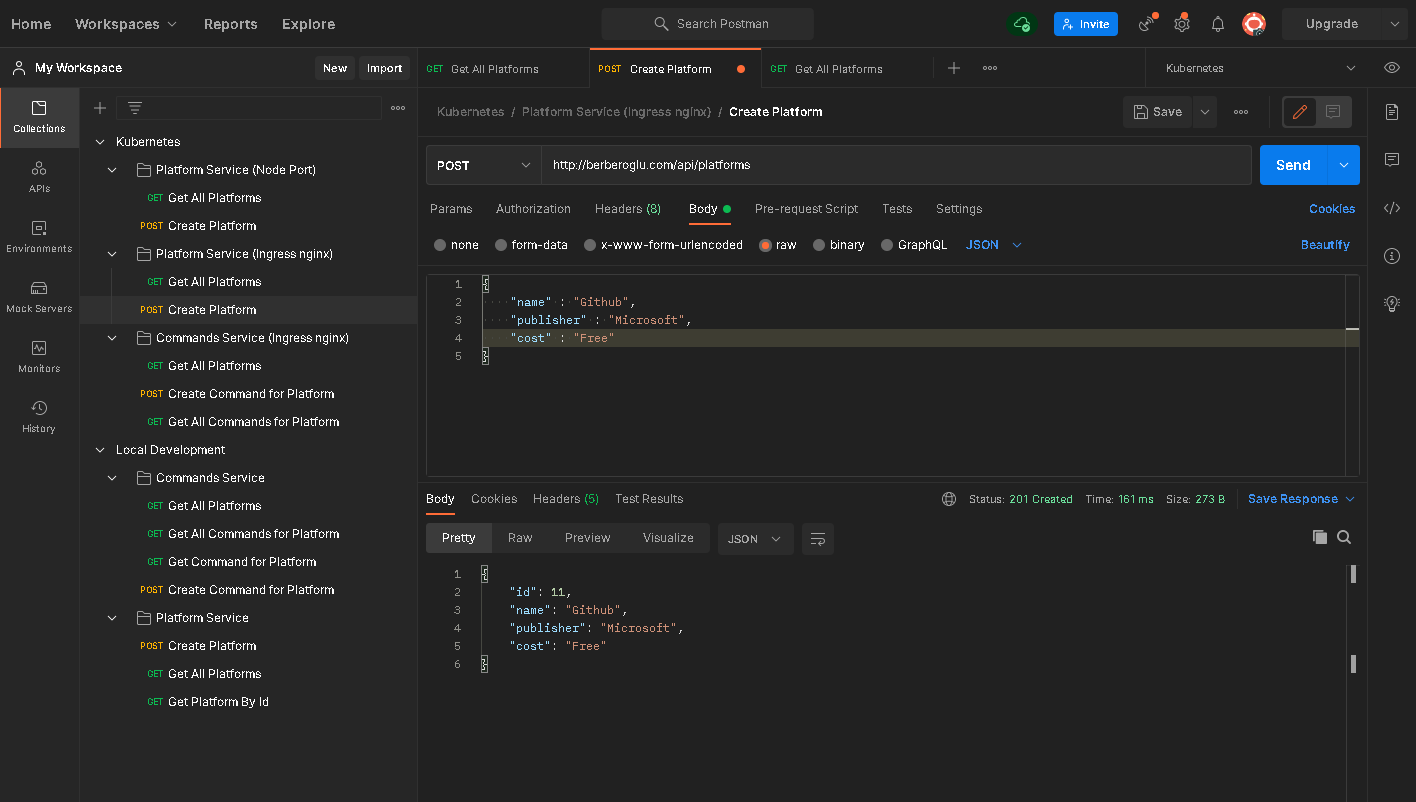Open the notifications bell
Image resolution: width=1416 pixels, height=802 pixels.
point(1217,24)
